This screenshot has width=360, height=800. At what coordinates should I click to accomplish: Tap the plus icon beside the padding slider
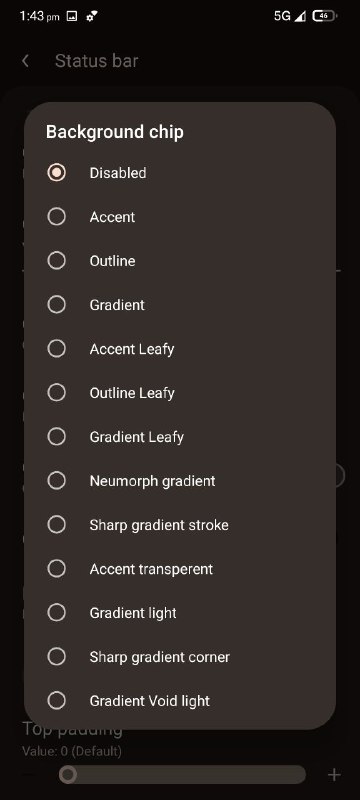(x=334, y=775)
